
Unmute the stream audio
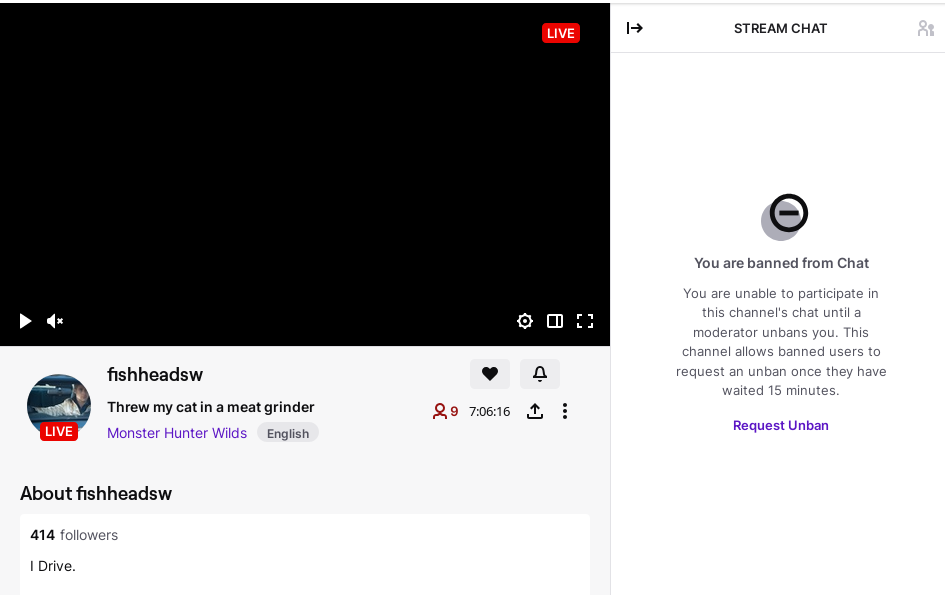(55, 321)
